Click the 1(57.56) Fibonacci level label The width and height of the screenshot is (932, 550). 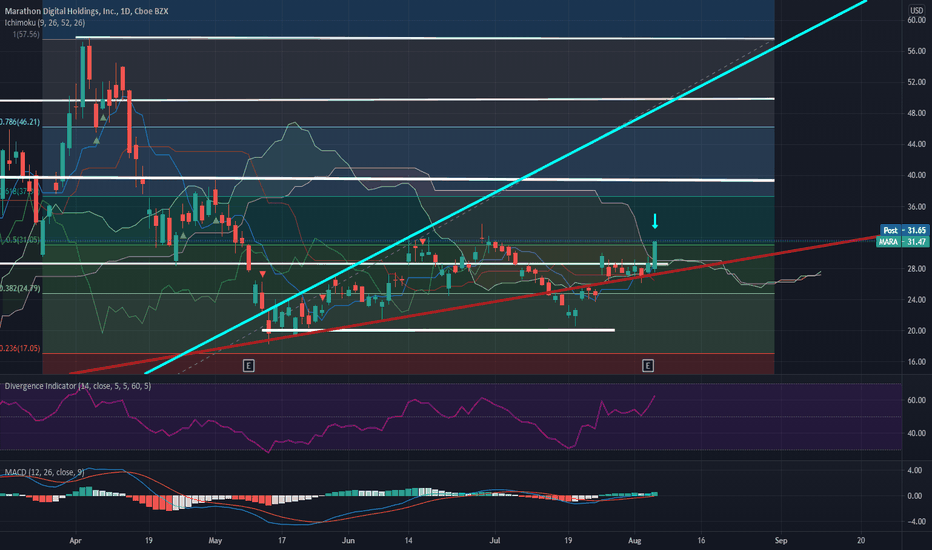click(x=26, y=34)
